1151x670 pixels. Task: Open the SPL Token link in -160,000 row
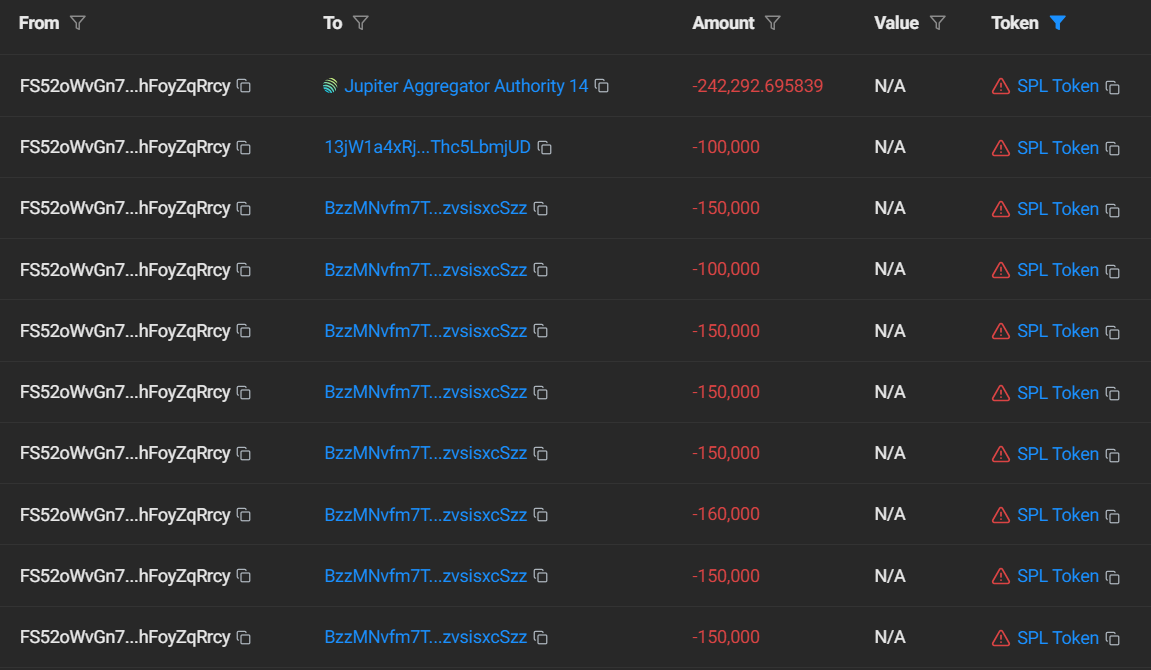[x=1057, y=515]
